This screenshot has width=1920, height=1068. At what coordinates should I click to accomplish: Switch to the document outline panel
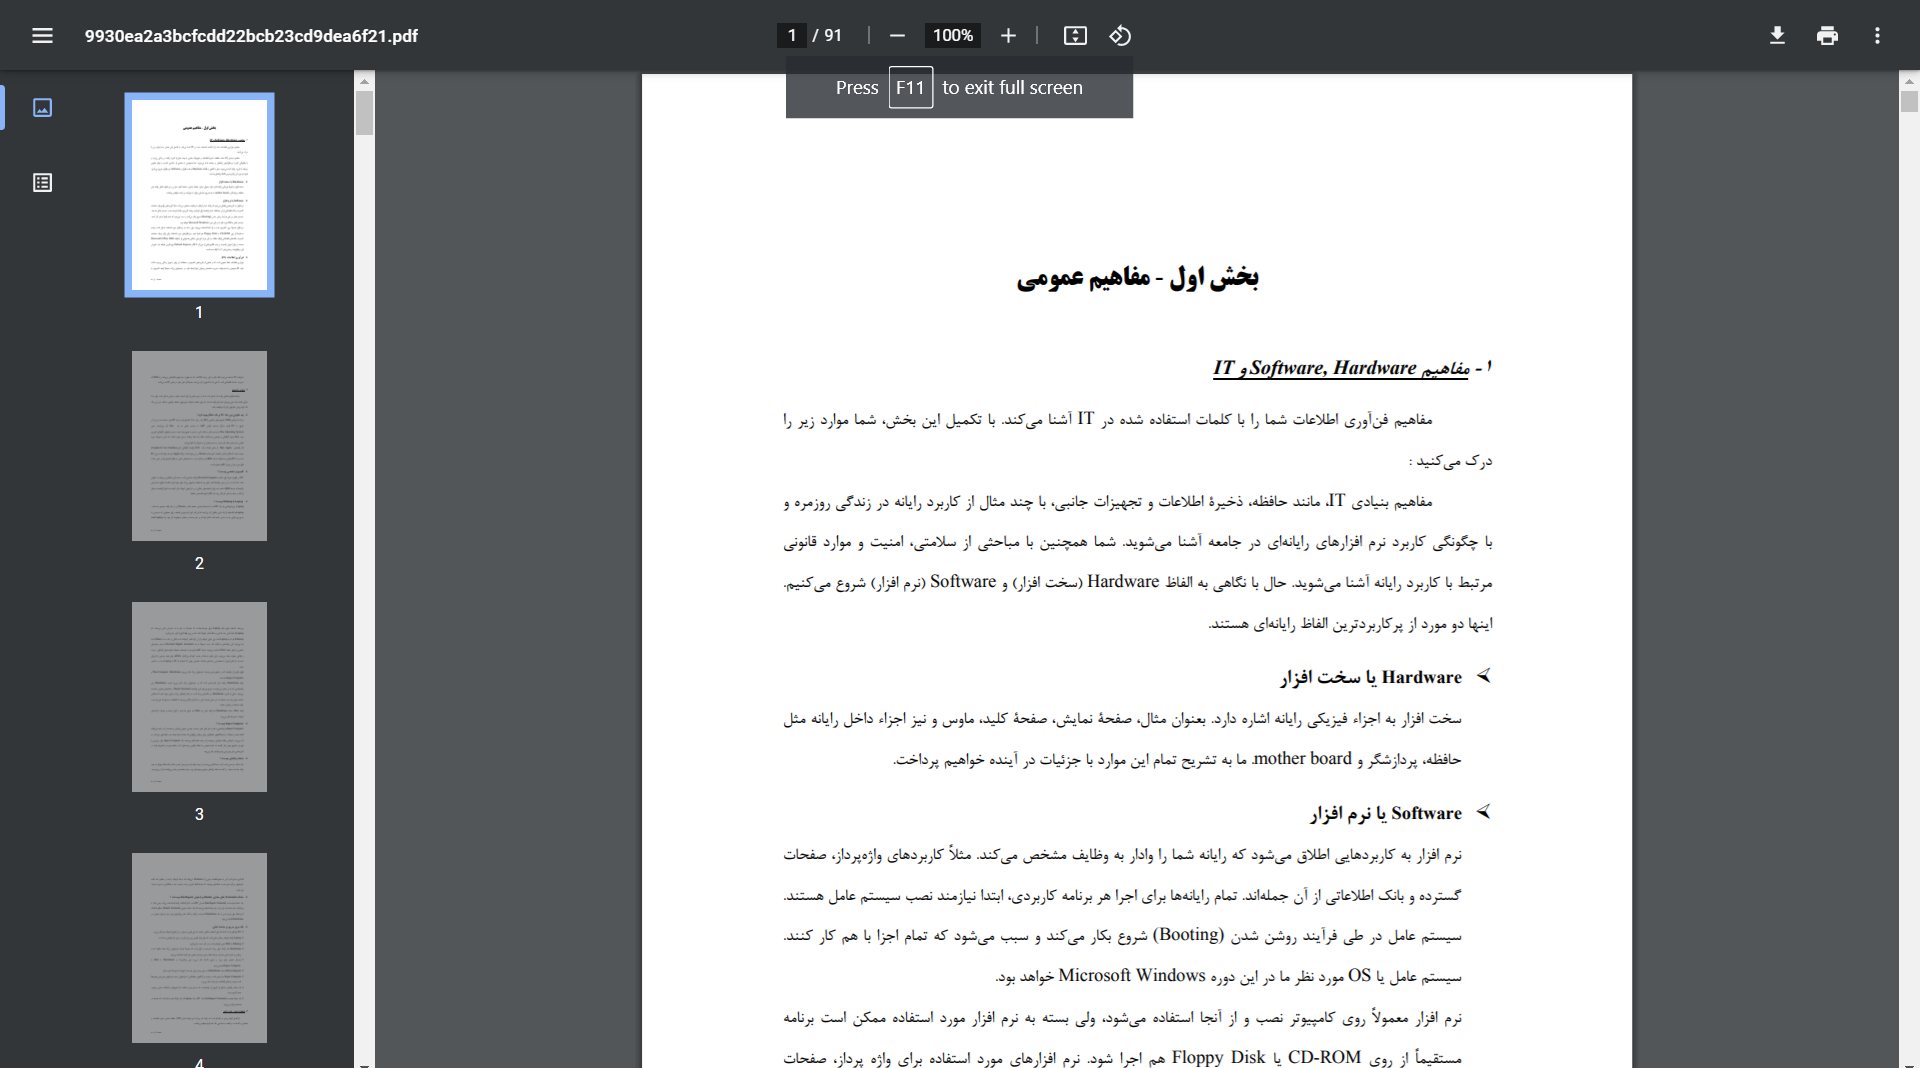(x=42, y=182)
